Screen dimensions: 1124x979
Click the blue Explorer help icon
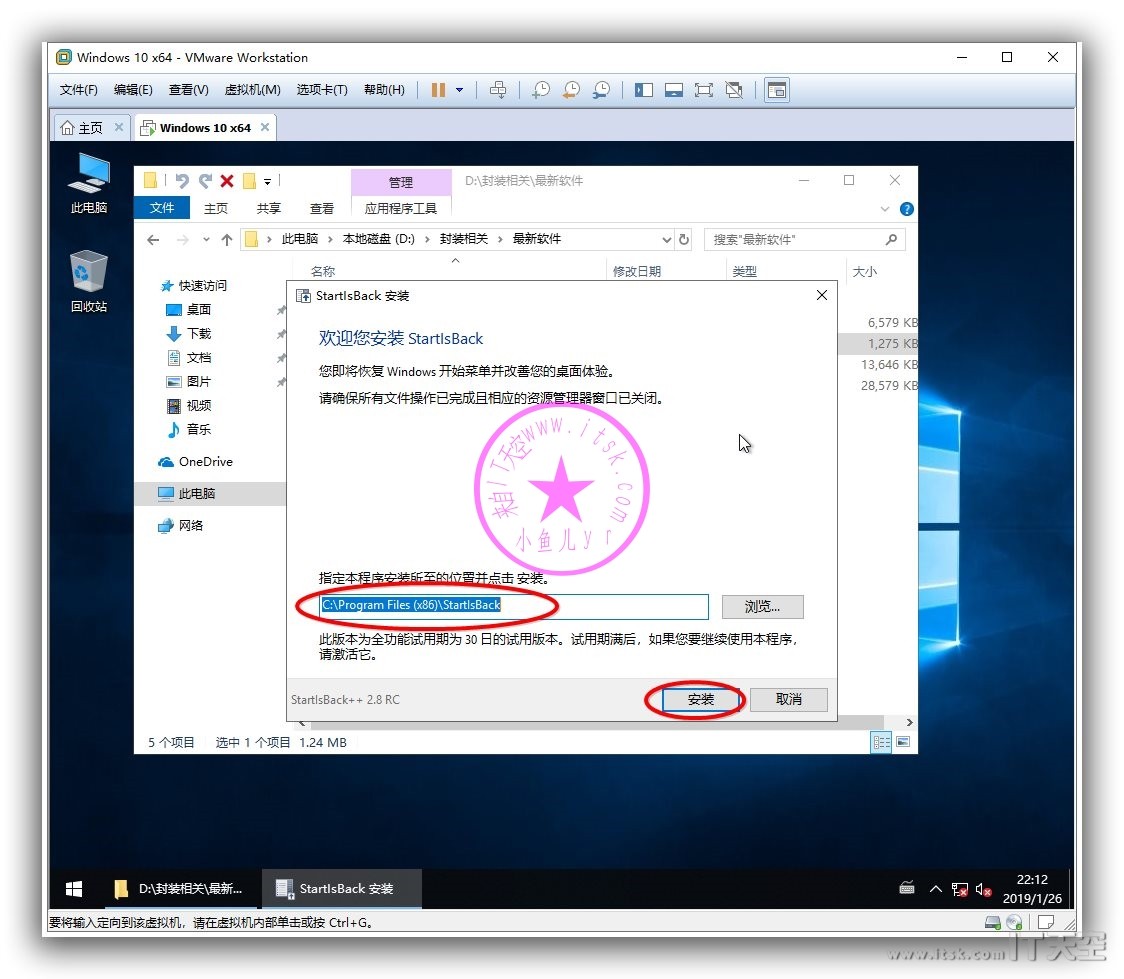907,209
